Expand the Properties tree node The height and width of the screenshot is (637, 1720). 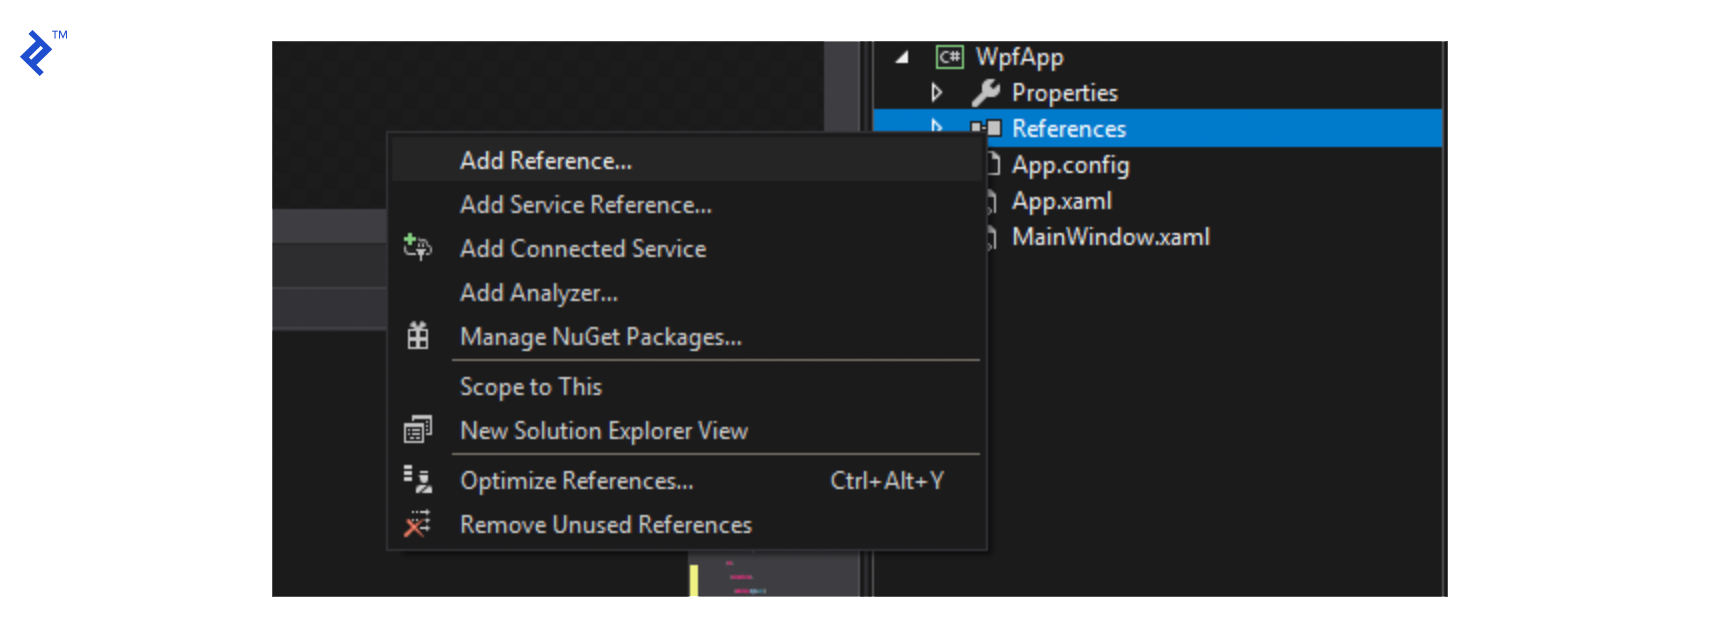pyautogui.click(x=936, y=93)
